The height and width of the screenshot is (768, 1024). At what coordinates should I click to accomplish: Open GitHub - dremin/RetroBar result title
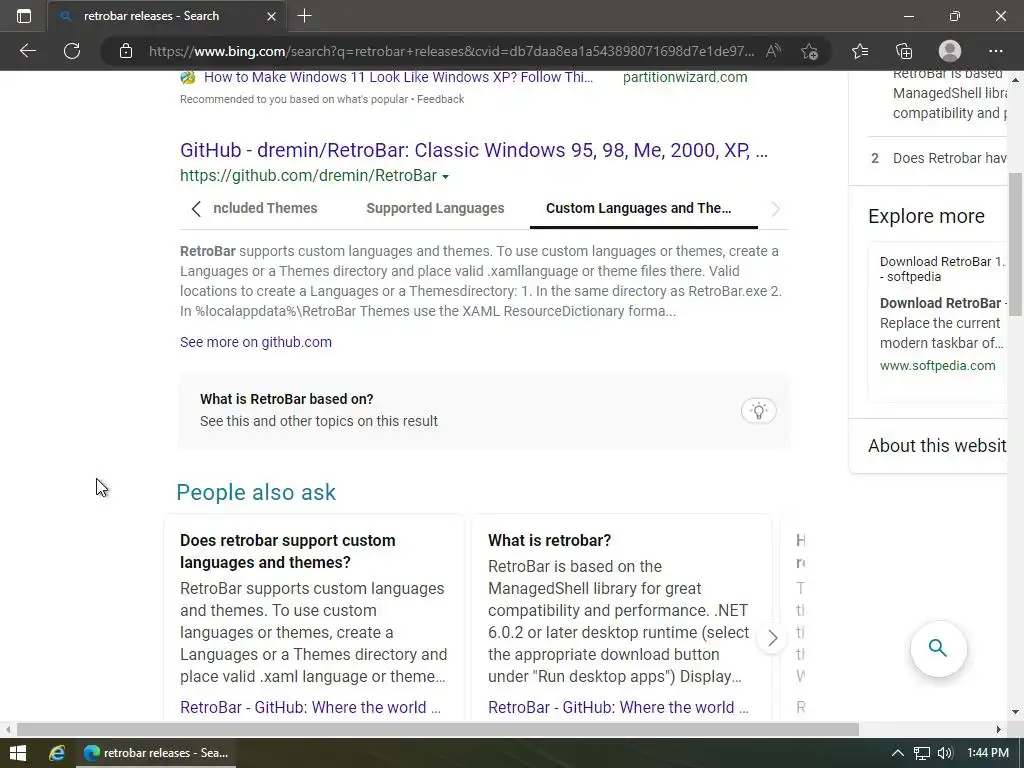[x=473, y=150]
